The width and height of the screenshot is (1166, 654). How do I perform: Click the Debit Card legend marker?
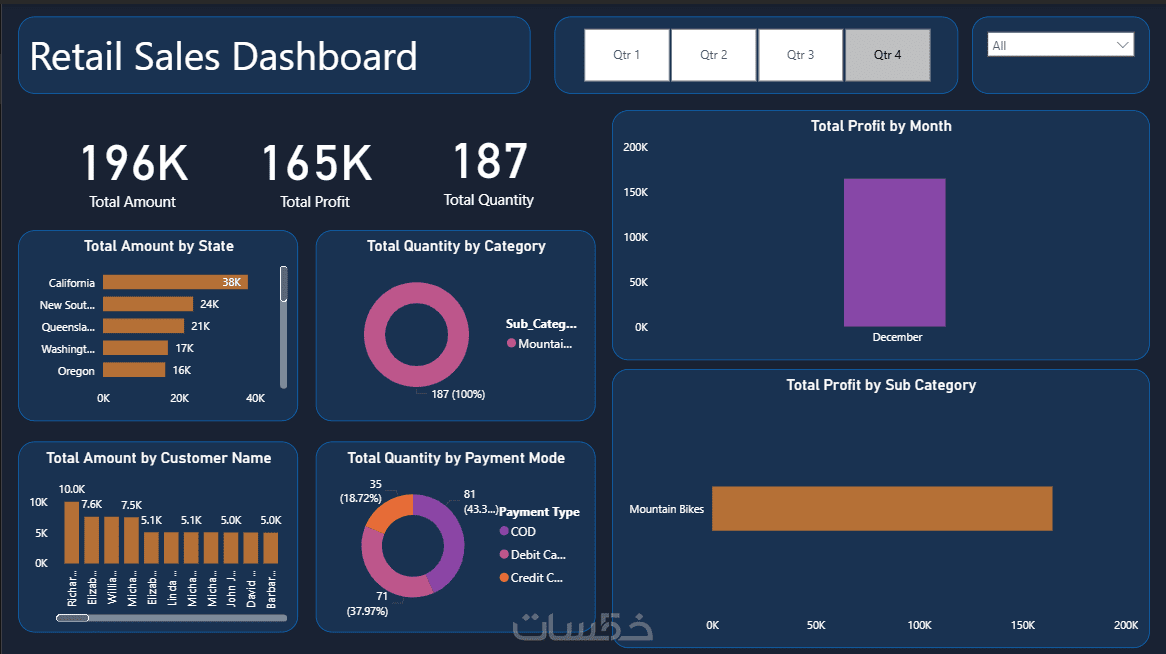click(504, 554)
